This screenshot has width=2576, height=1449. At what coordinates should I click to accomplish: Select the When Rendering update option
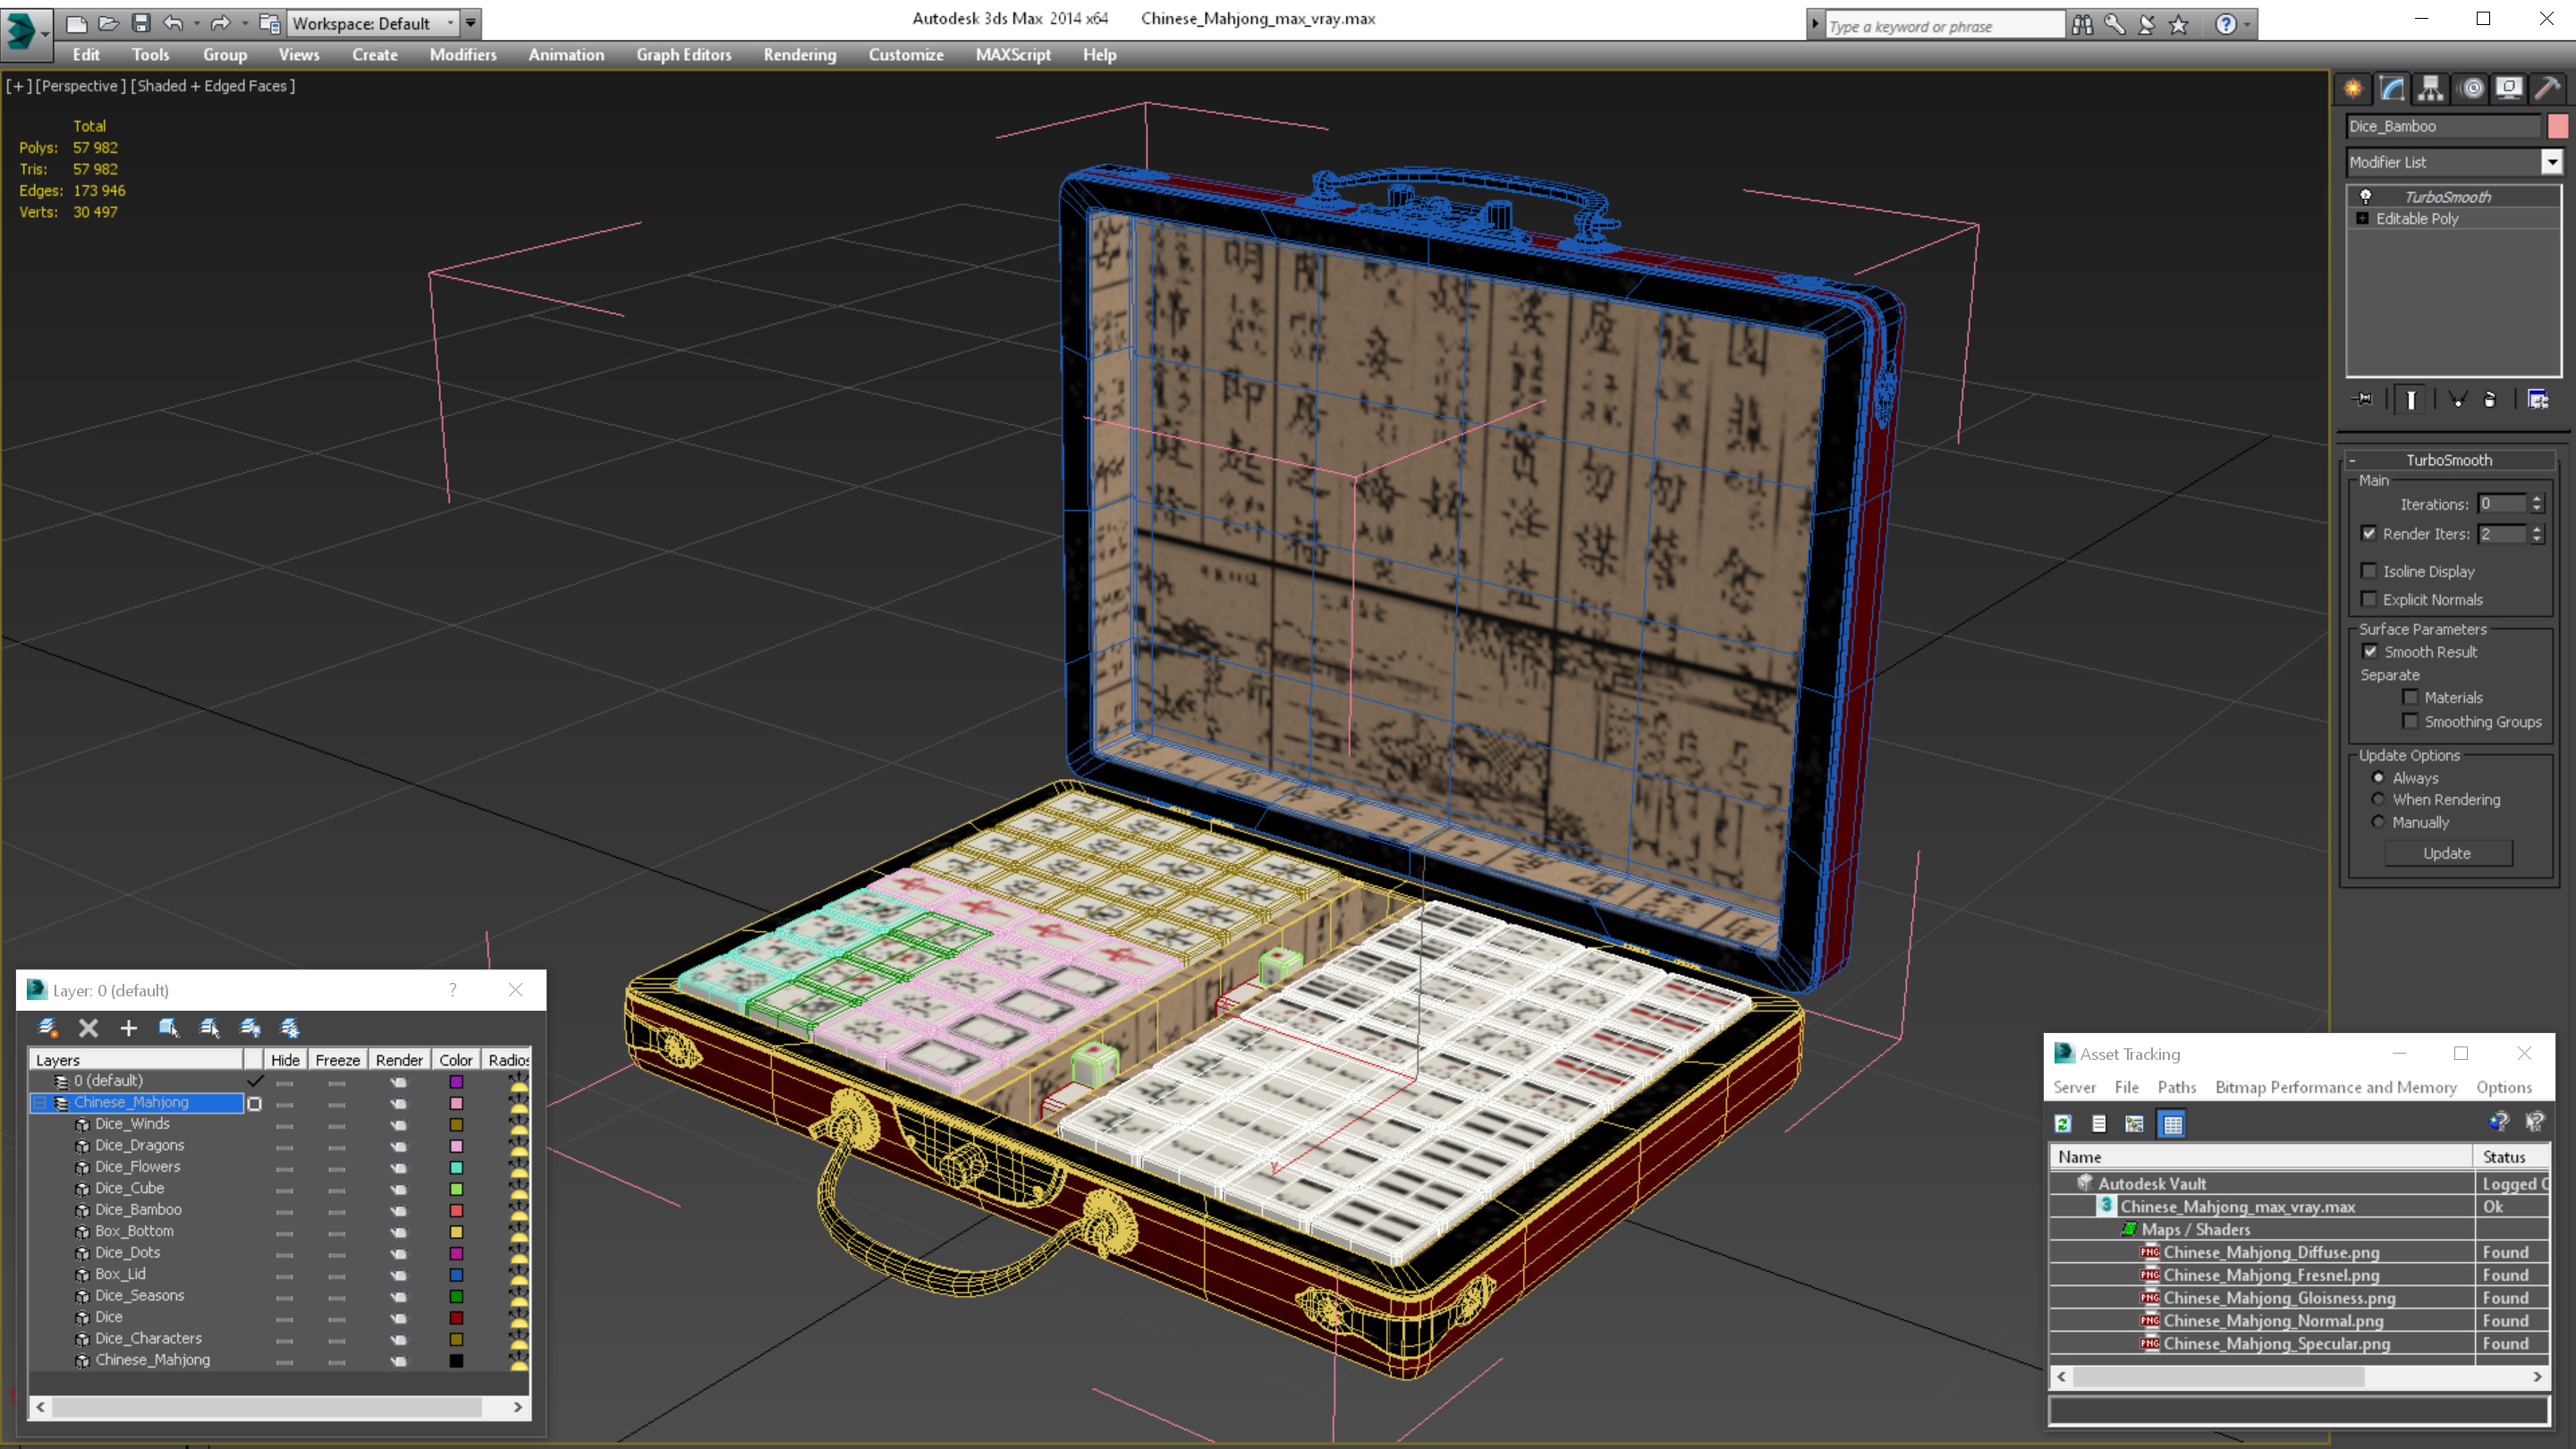pos(2378,799)
